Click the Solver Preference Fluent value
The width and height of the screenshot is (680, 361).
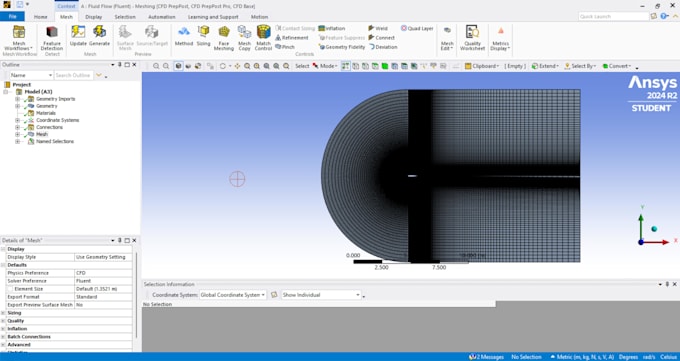pyautogui.click(x=103, y=281)
